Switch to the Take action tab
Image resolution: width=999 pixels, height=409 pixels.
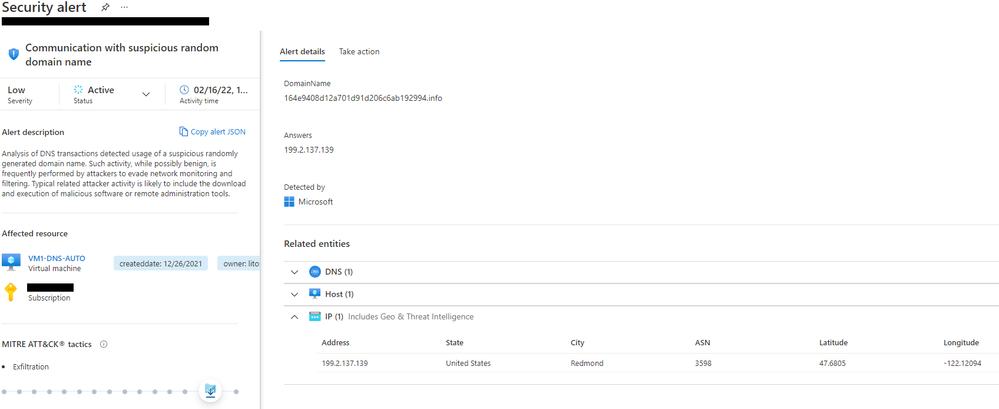(x=359, y=52)
